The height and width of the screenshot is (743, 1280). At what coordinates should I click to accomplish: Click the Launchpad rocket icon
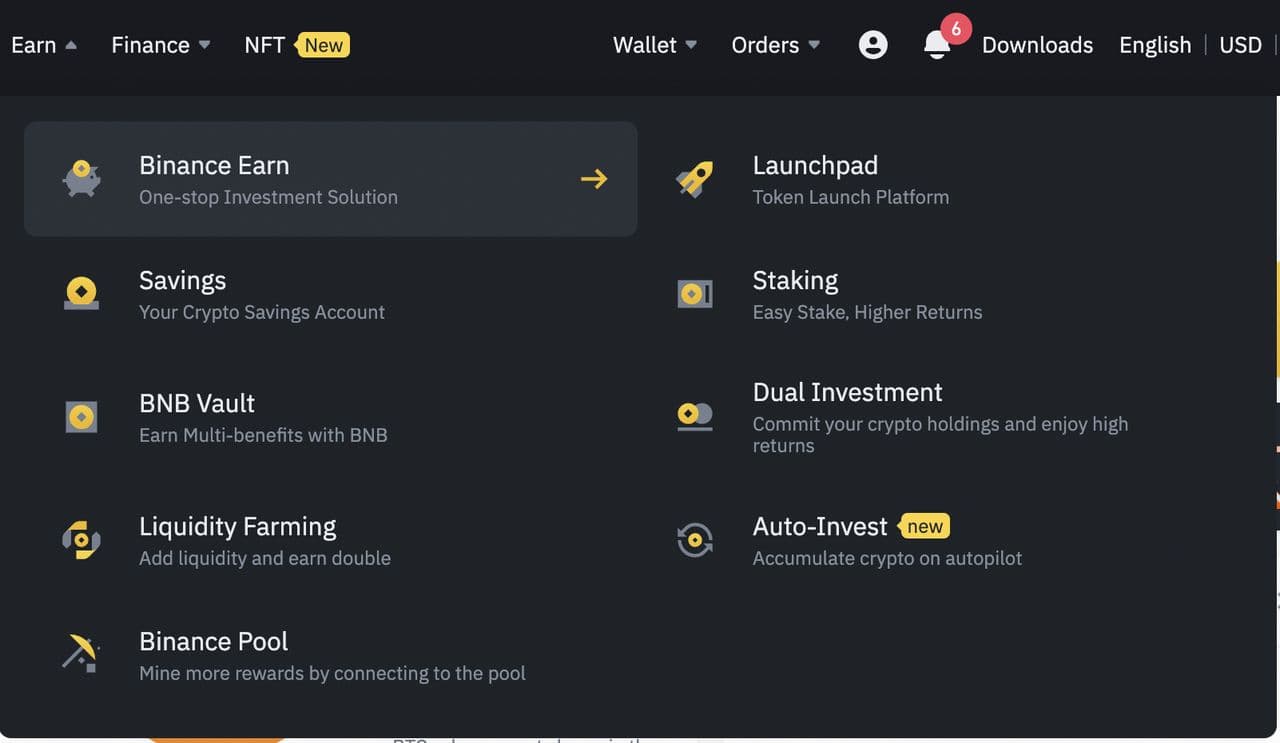(x=695, y=179)
